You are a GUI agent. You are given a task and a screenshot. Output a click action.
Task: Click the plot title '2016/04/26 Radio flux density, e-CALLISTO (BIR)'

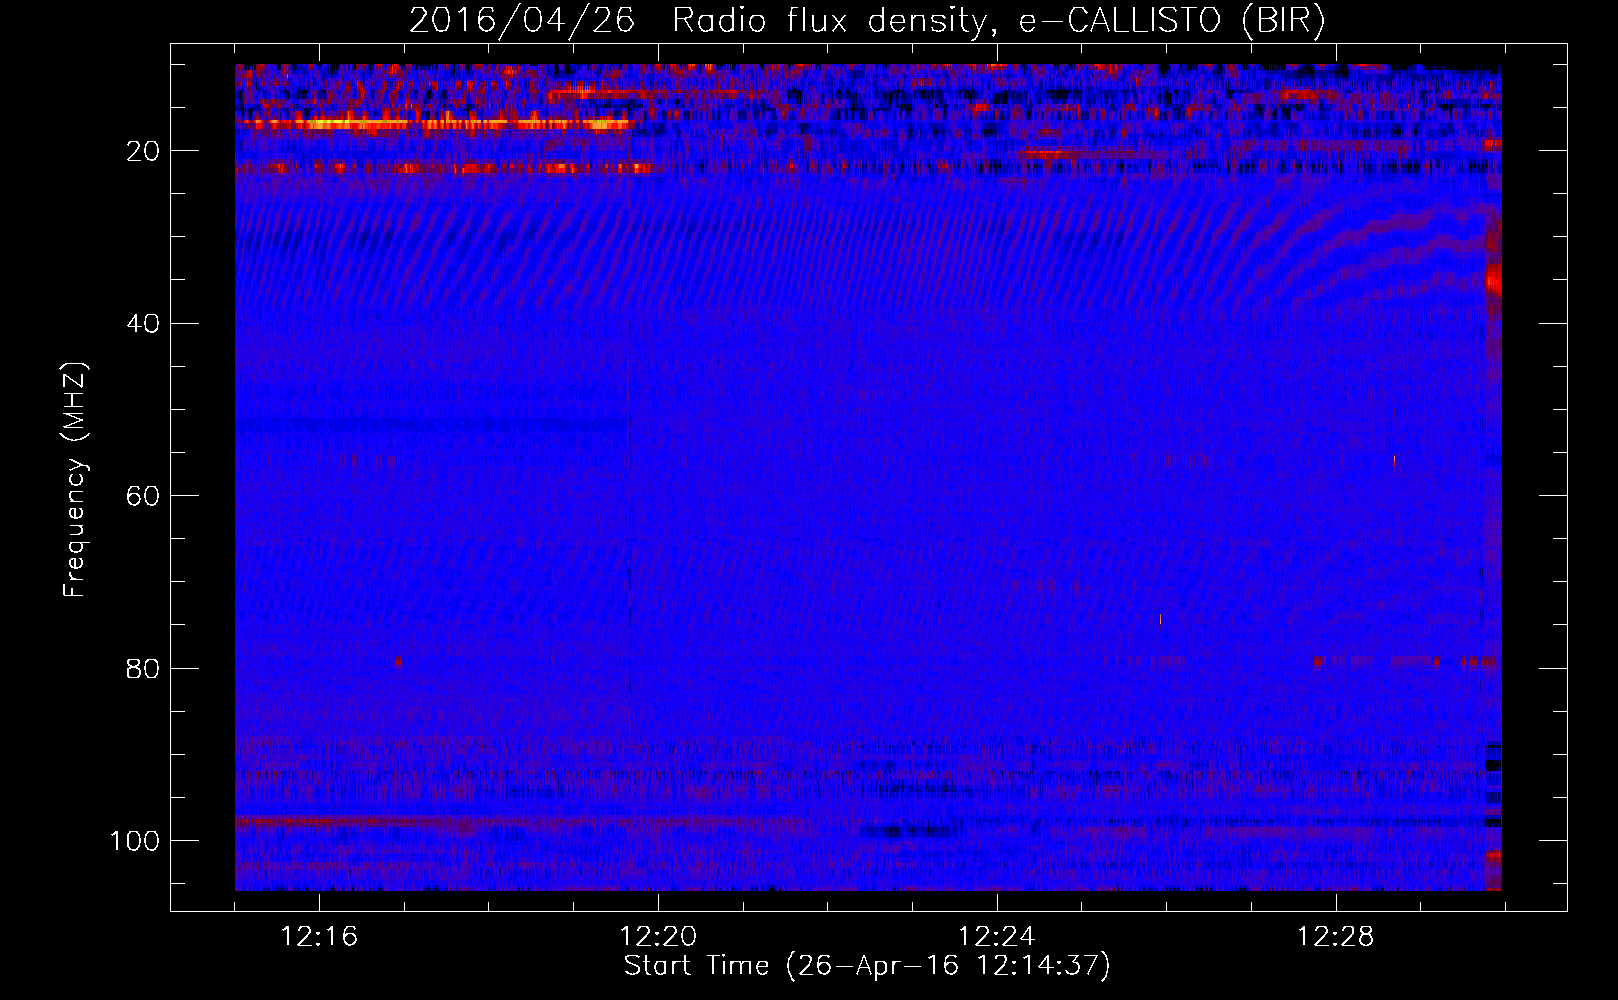click(x=867, y=20)
